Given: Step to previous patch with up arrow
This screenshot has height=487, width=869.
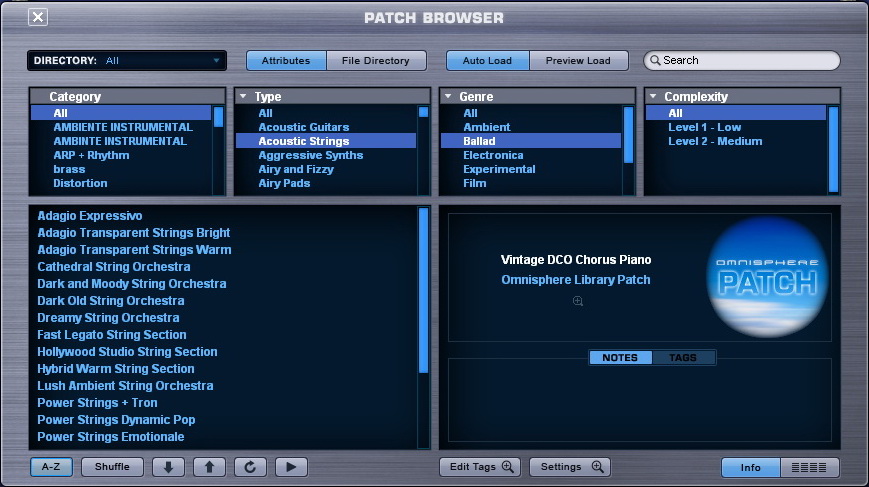Looking at the screenshot, I should [209, 467].
